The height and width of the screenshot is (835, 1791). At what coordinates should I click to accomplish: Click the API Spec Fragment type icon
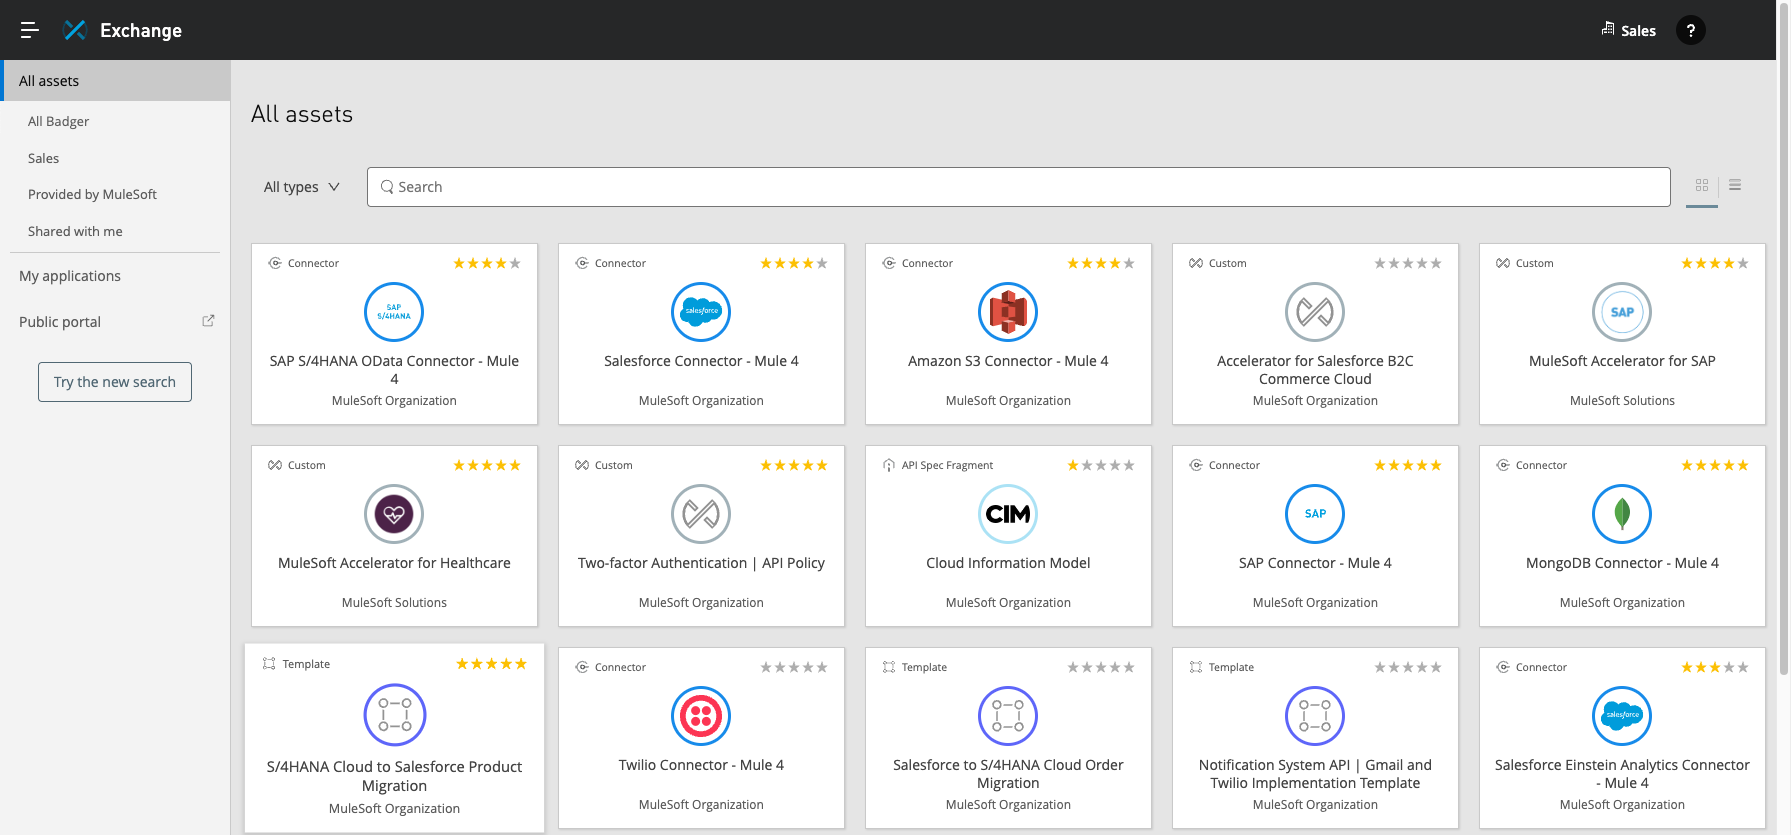[x=889, y=466]
